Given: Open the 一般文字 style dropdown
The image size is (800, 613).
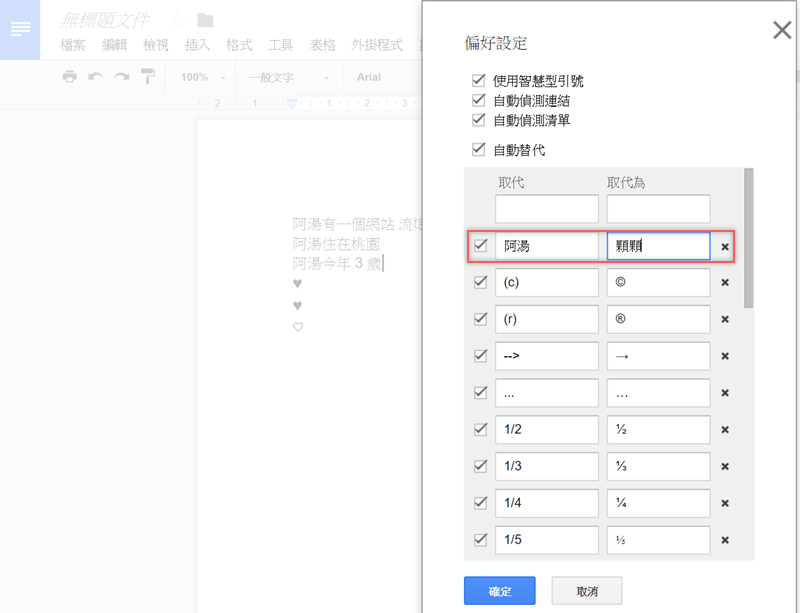Looking at the screenshot, I should [x=289, y=77].
